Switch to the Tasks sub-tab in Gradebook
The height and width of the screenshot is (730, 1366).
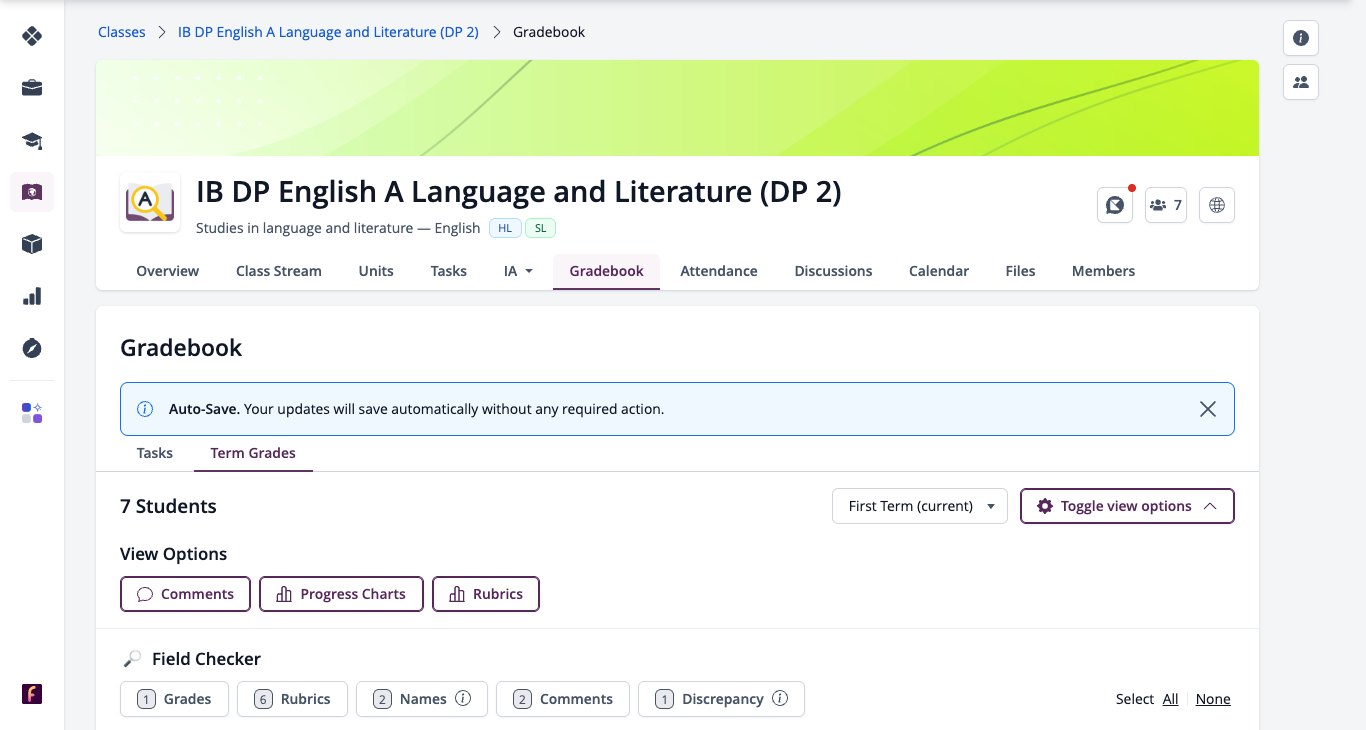155,453
